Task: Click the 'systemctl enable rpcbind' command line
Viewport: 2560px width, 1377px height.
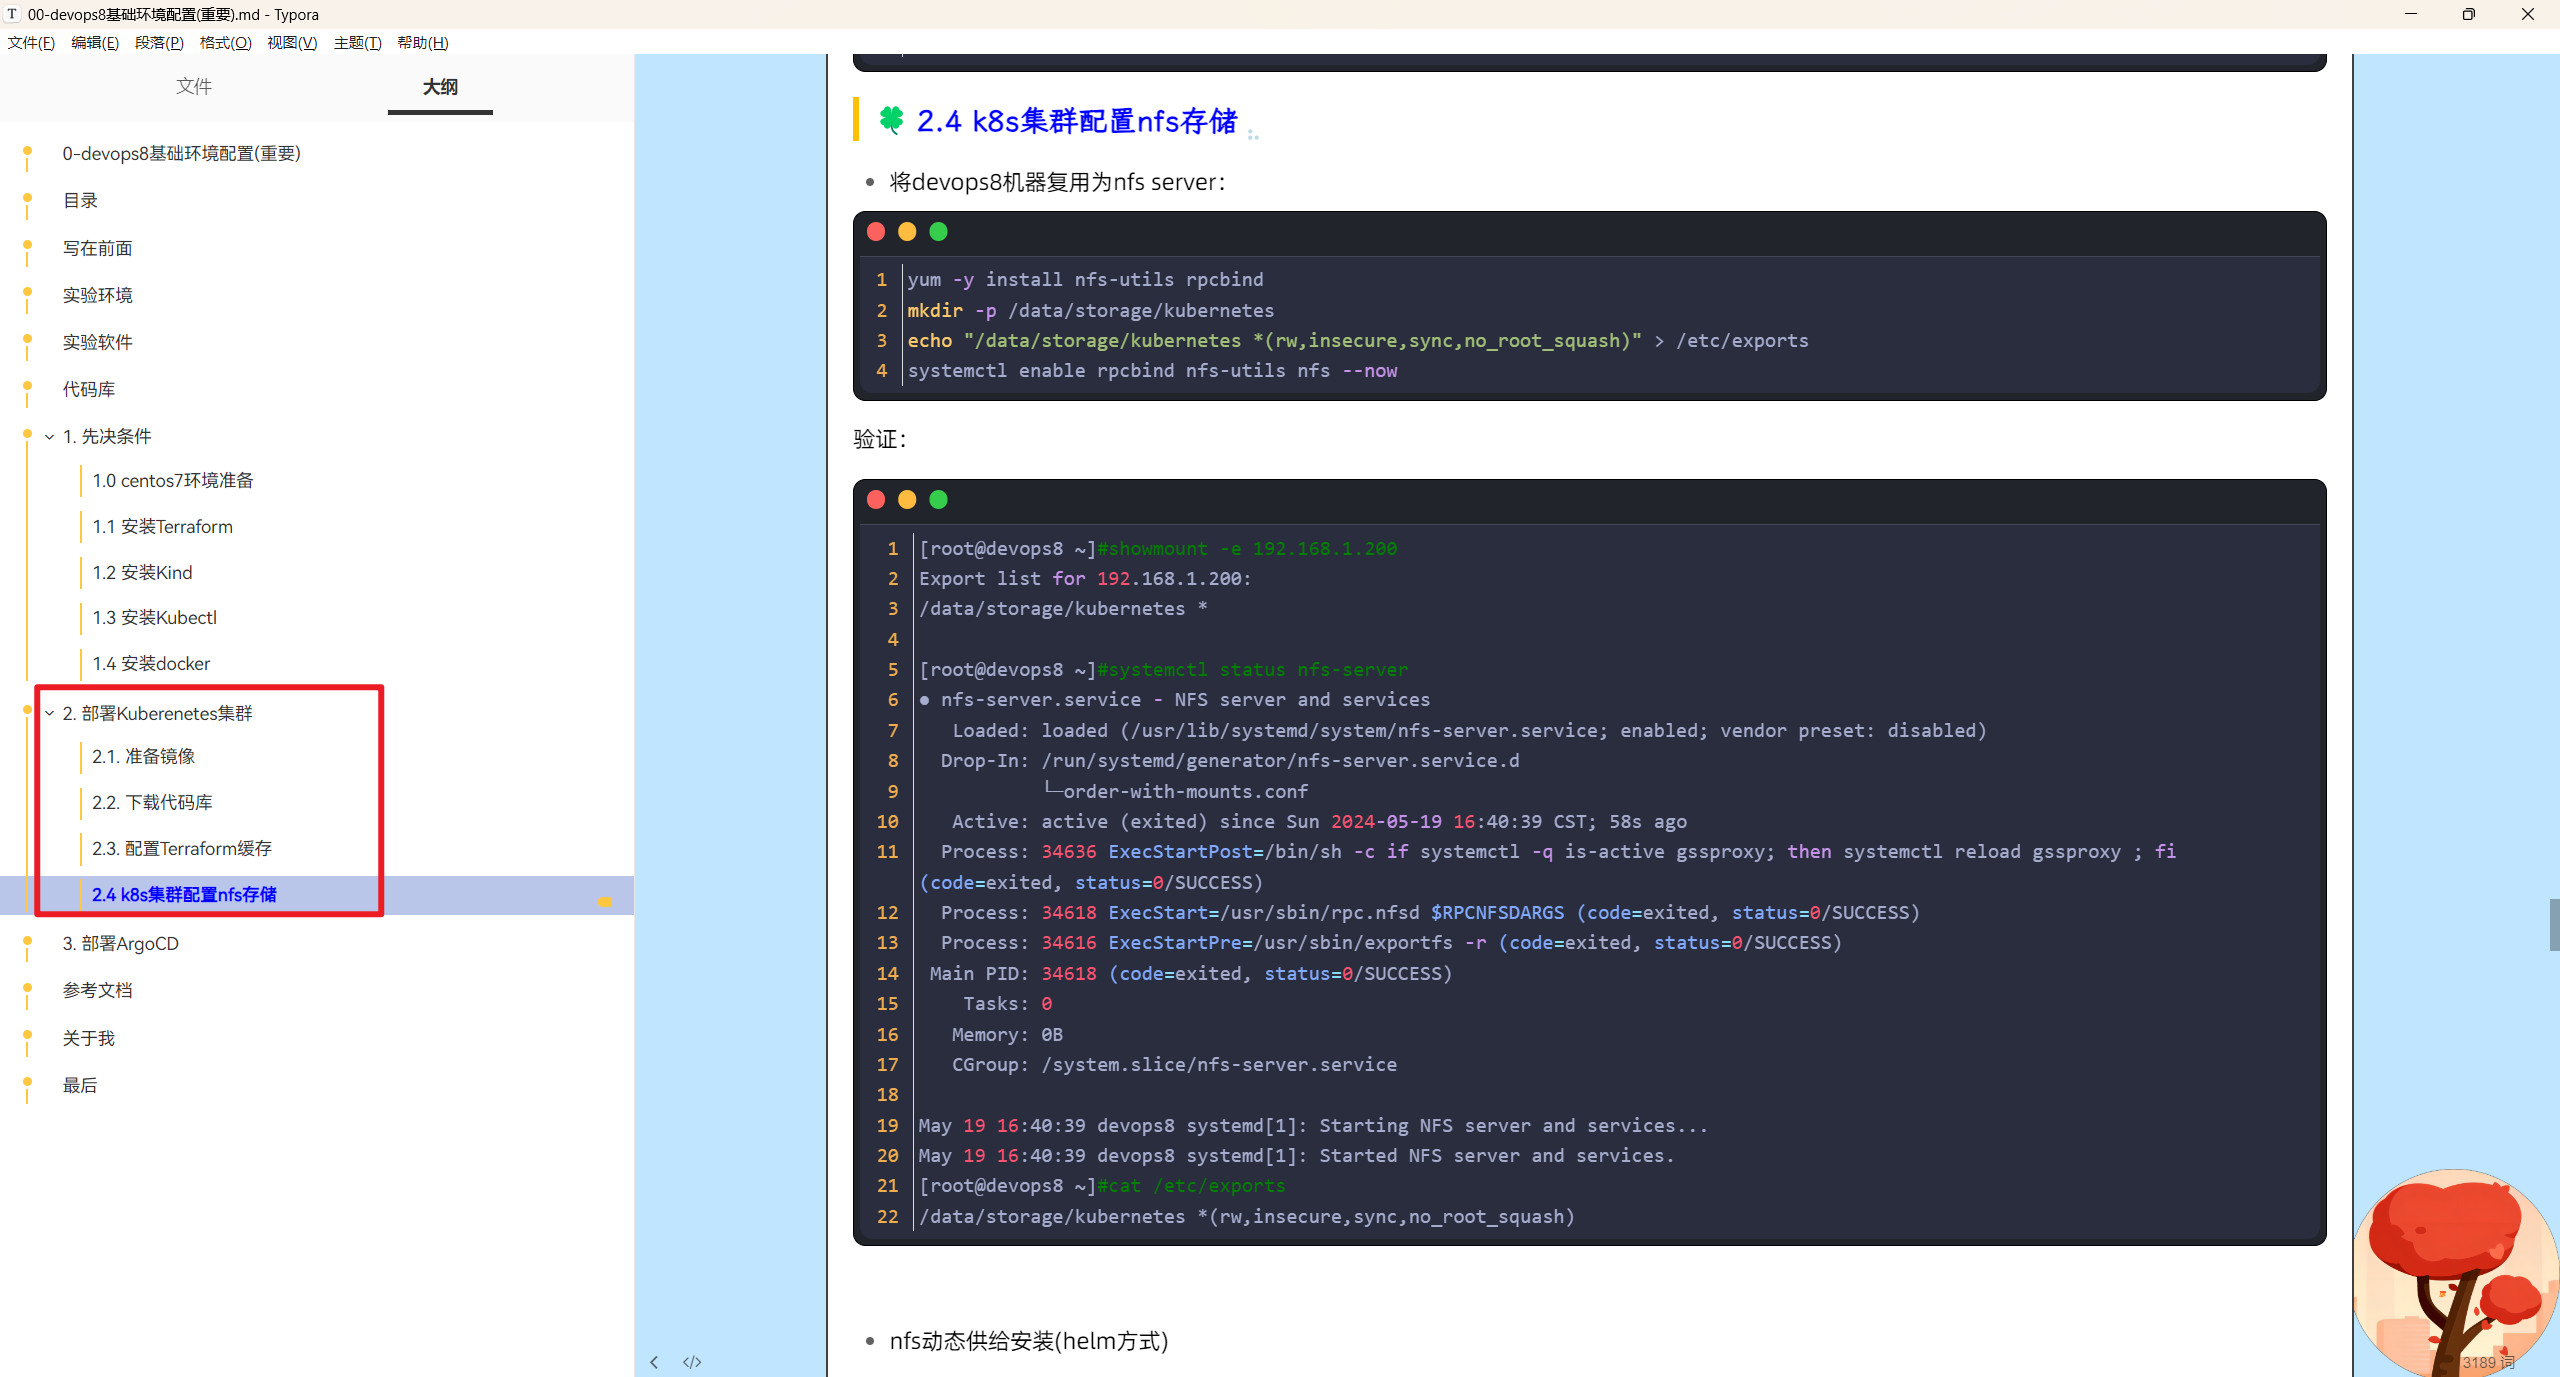Action: [x=1152, y=371]
